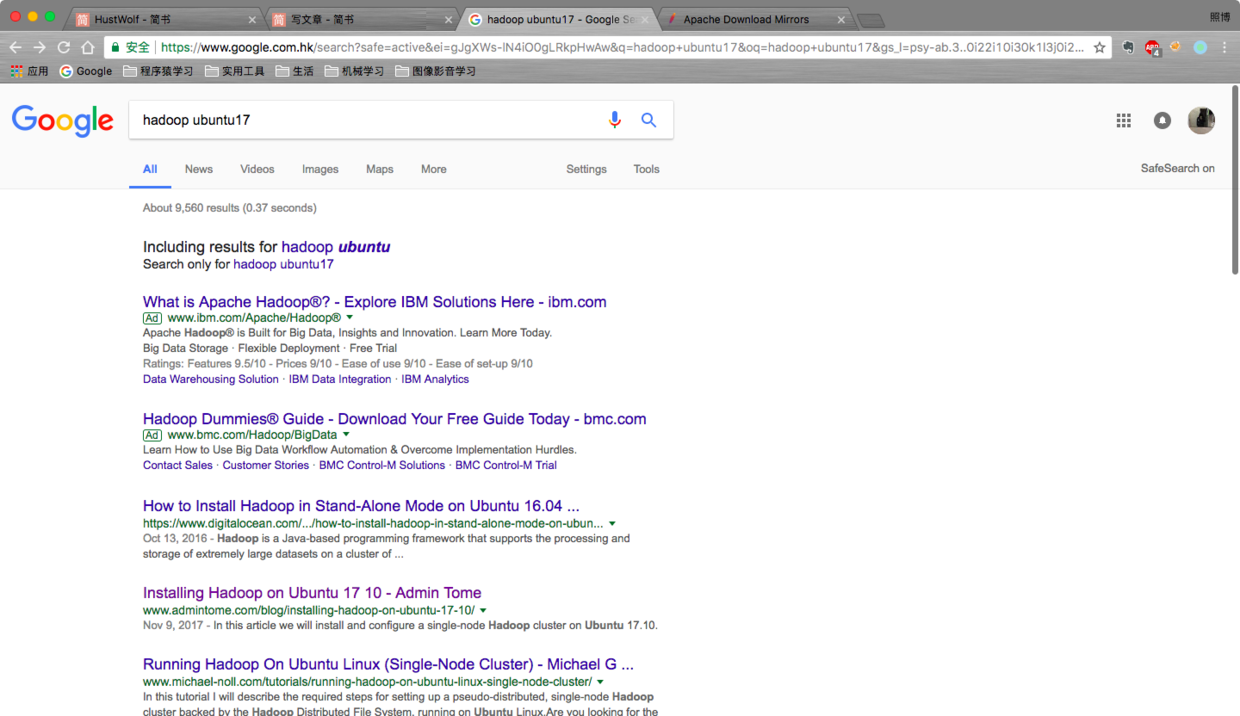
Task: Click the round extension icon next to the menu
Action: pyautogui.click(x=1200, y=47)
